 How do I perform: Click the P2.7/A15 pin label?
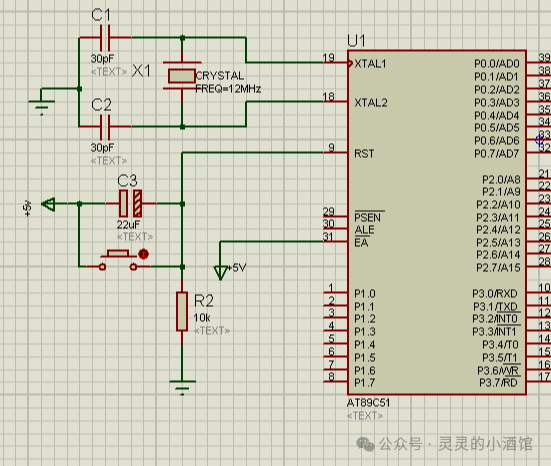tap(498, 268)
